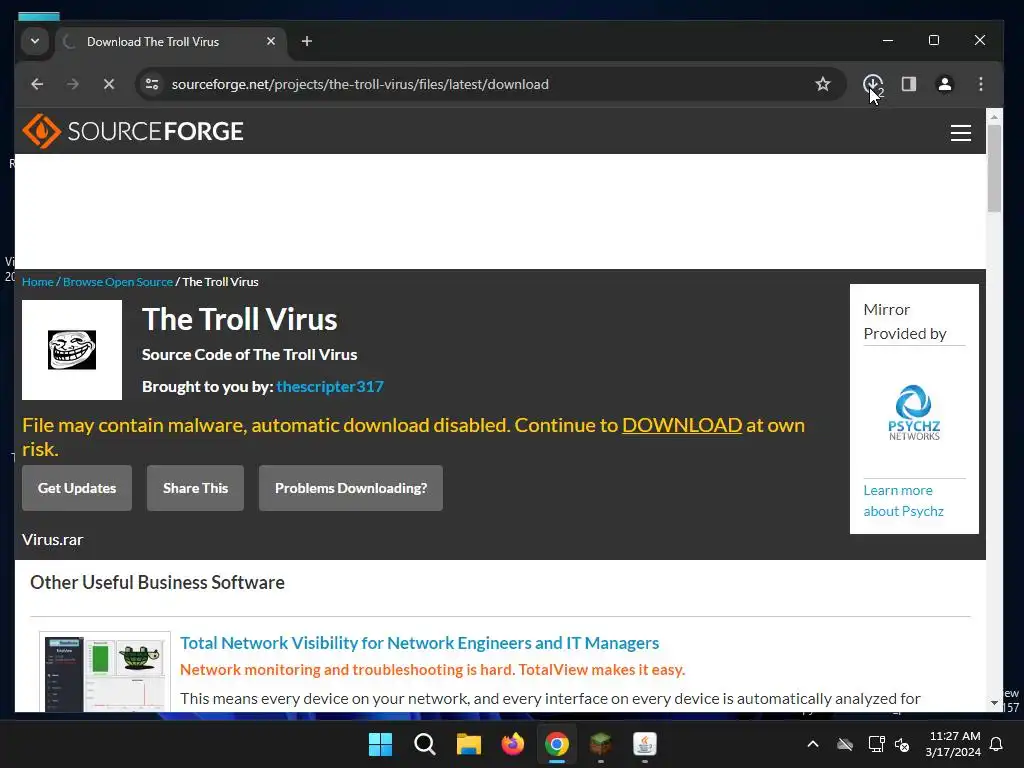The width and height of the screenshot is (1024, 768).
Task: Open Chrome downloads icon in toolbar
Action: [872, 84]
